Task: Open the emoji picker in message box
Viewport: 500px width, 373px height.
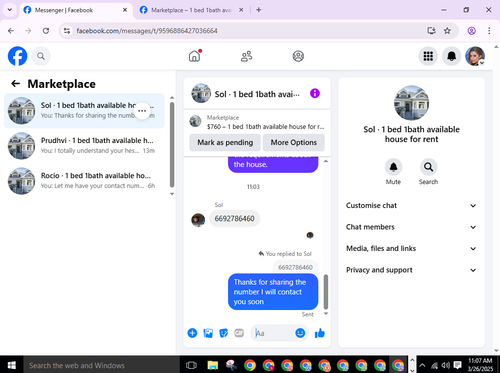Action: tap(300, 333)
